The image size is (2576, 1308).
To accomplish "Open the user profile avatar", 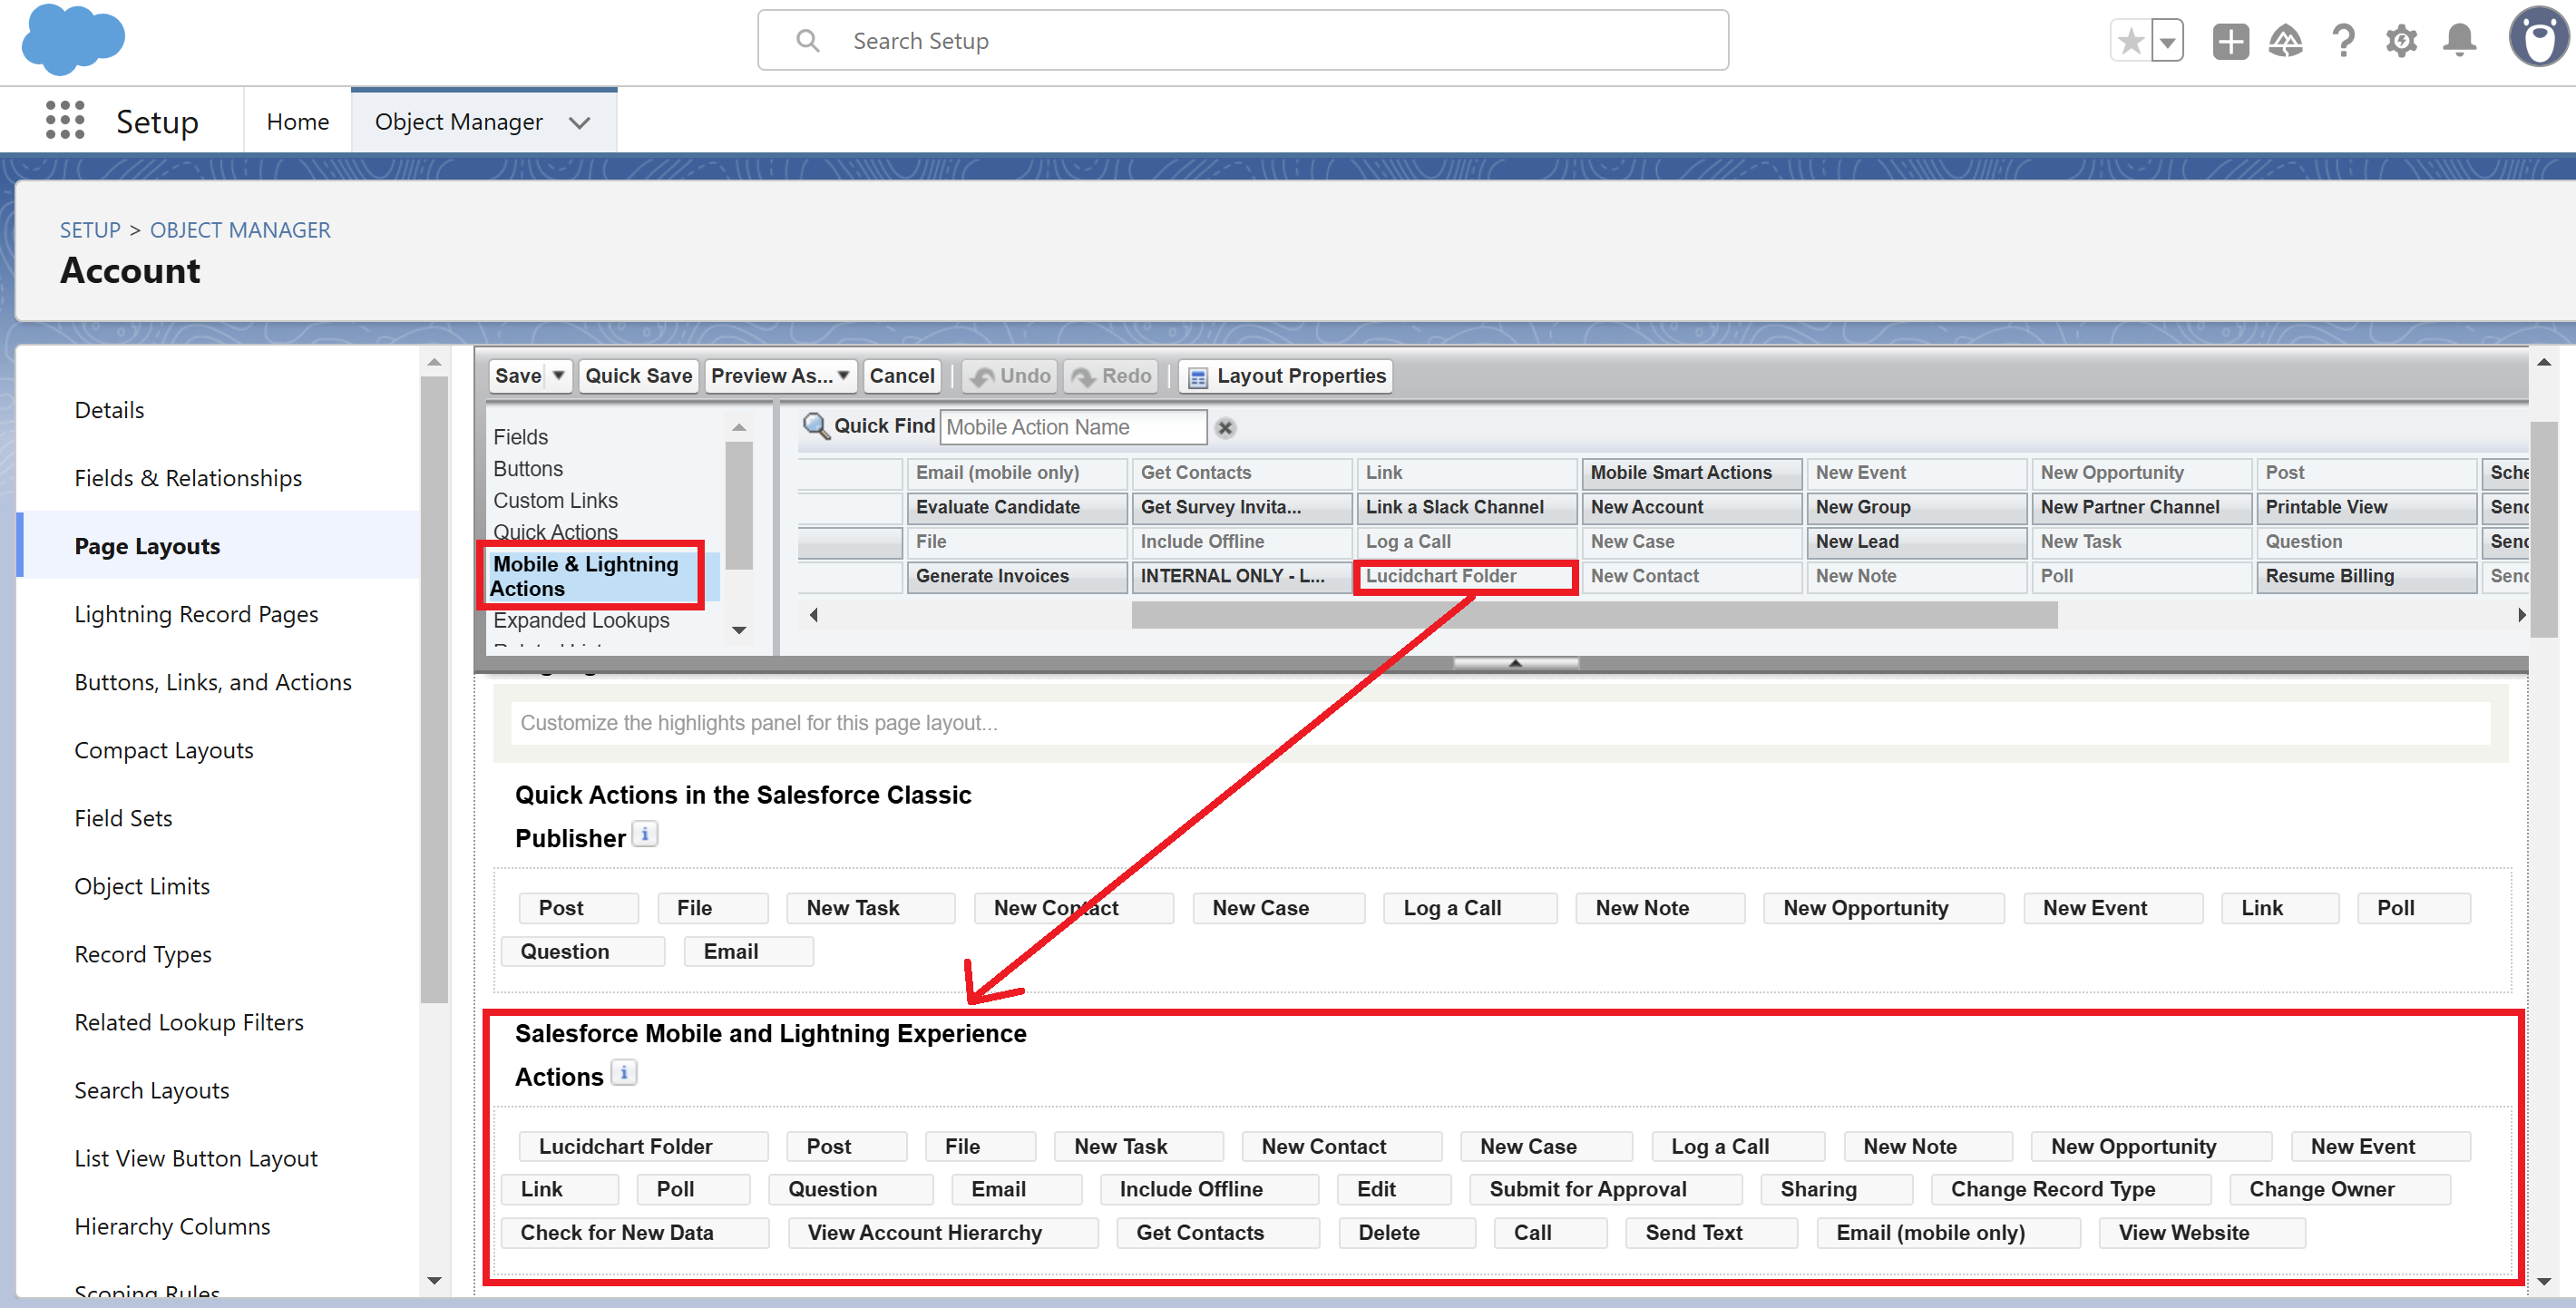I will point(2538,38).
